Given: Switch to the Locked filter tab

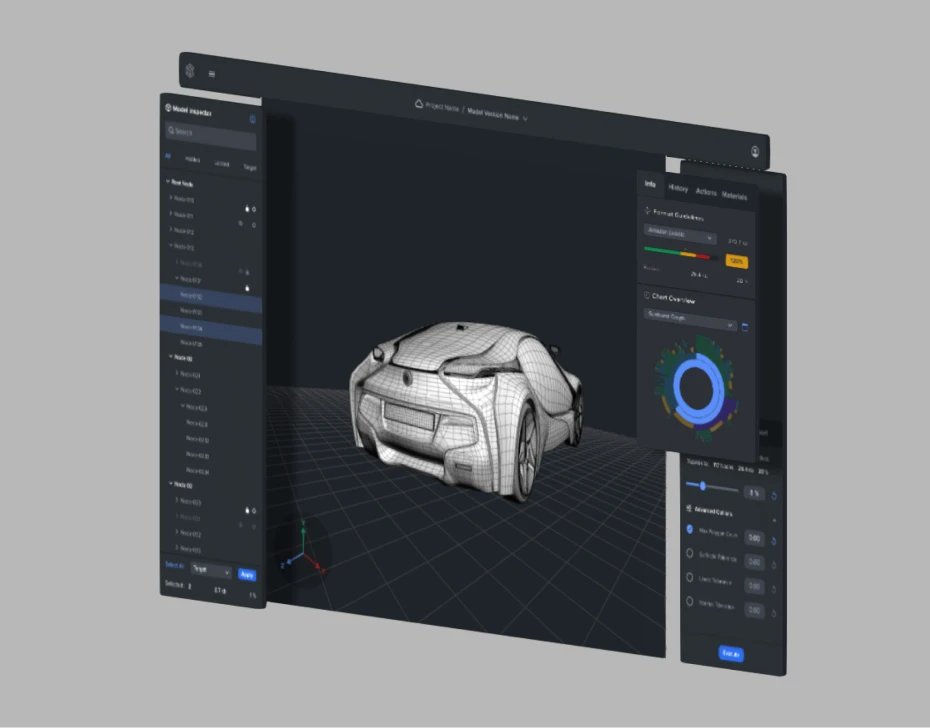Looking at the screenshot, I should [x=221, y=163].
